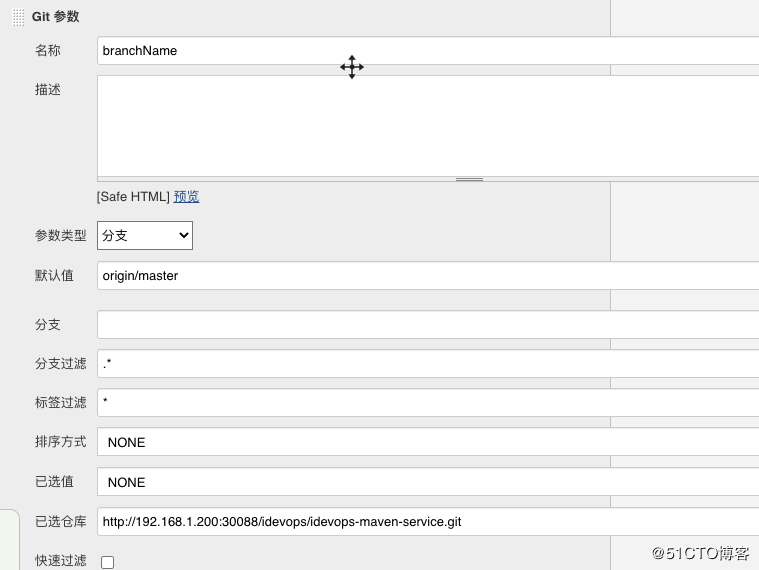This screenshot has width=759, height=570.
Task: Click the empty 分支 input field
Action: point(428,325)
